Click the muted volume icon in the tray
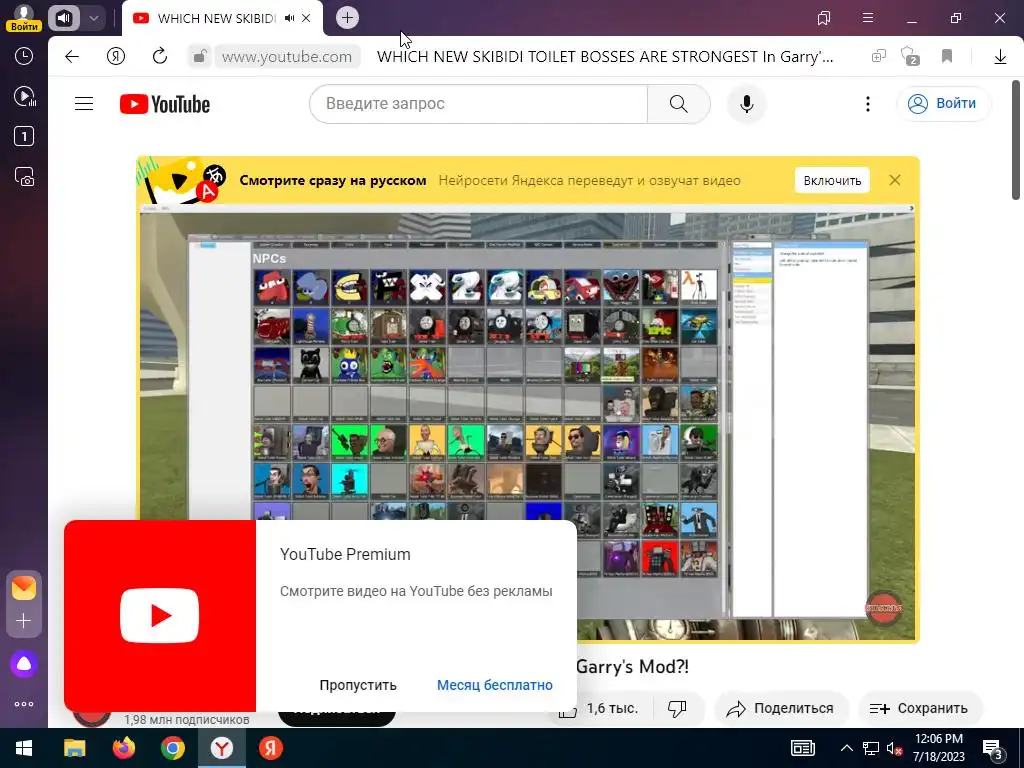Screen dimensions: 1024x768 [895, 748]
